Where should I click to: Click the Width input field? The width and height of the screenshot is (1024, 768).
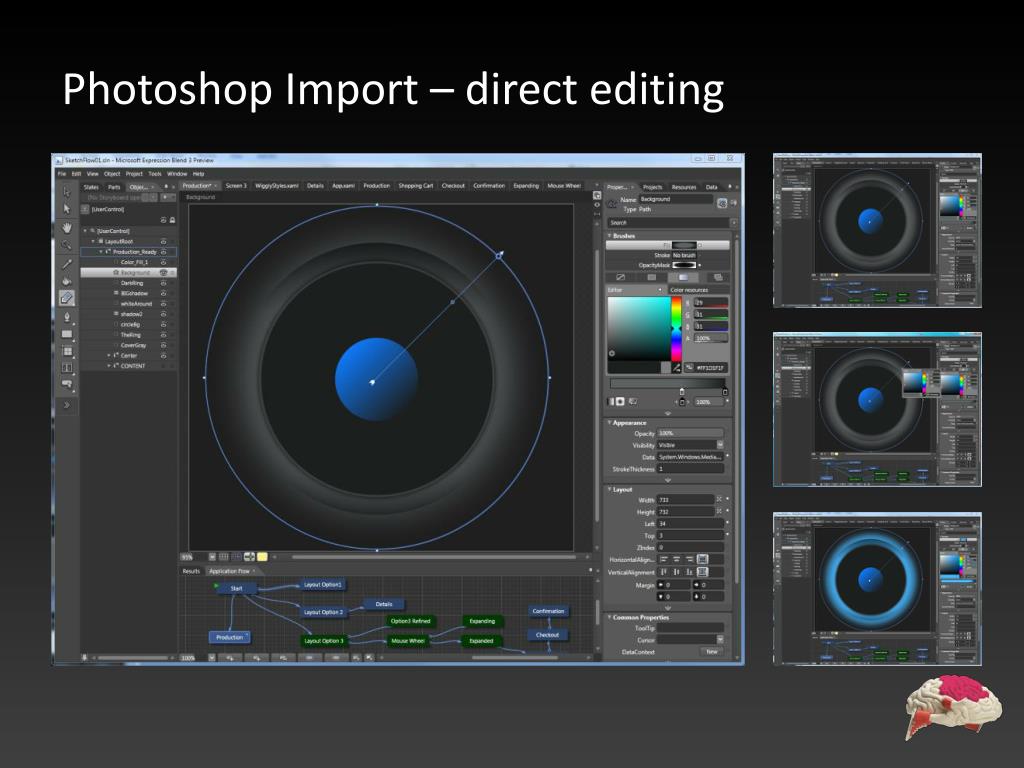pyautogui.click(x=686, y=500)
